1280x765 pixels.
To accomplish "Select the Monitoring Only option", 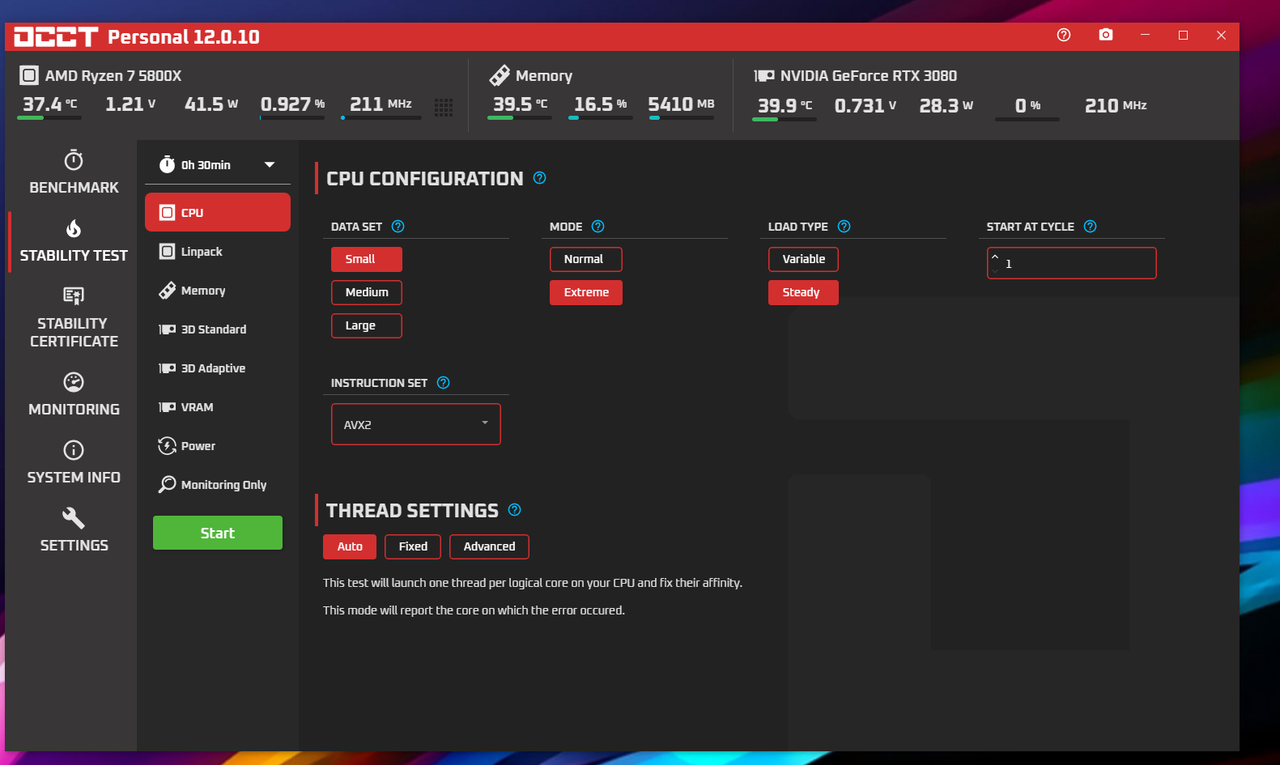I will 218,485.
